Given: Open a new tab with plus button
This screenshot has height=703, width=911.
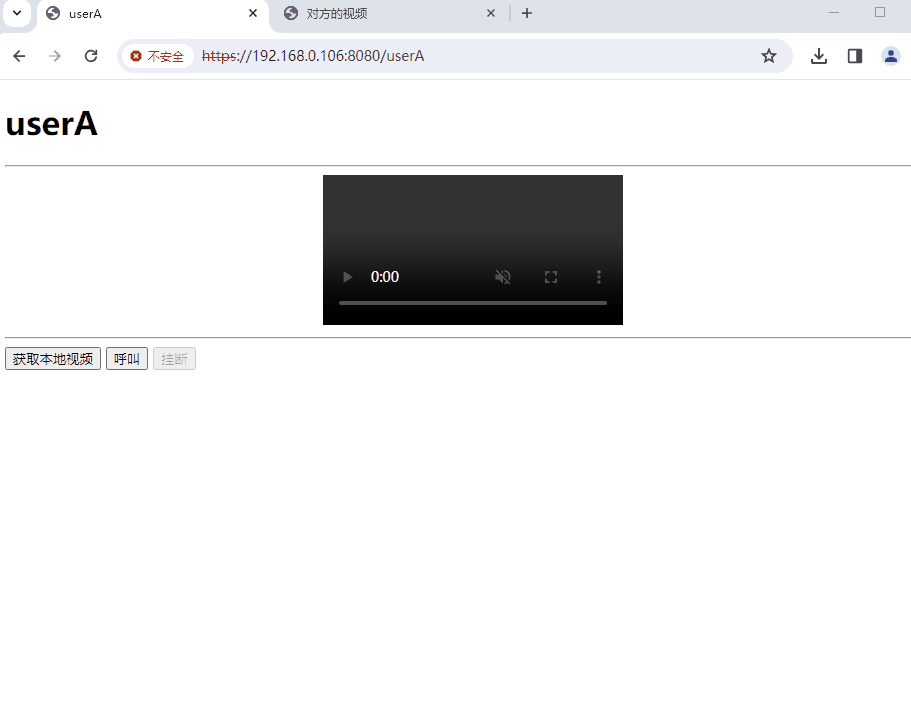Looking at the screenshot, I should (527, 13).
